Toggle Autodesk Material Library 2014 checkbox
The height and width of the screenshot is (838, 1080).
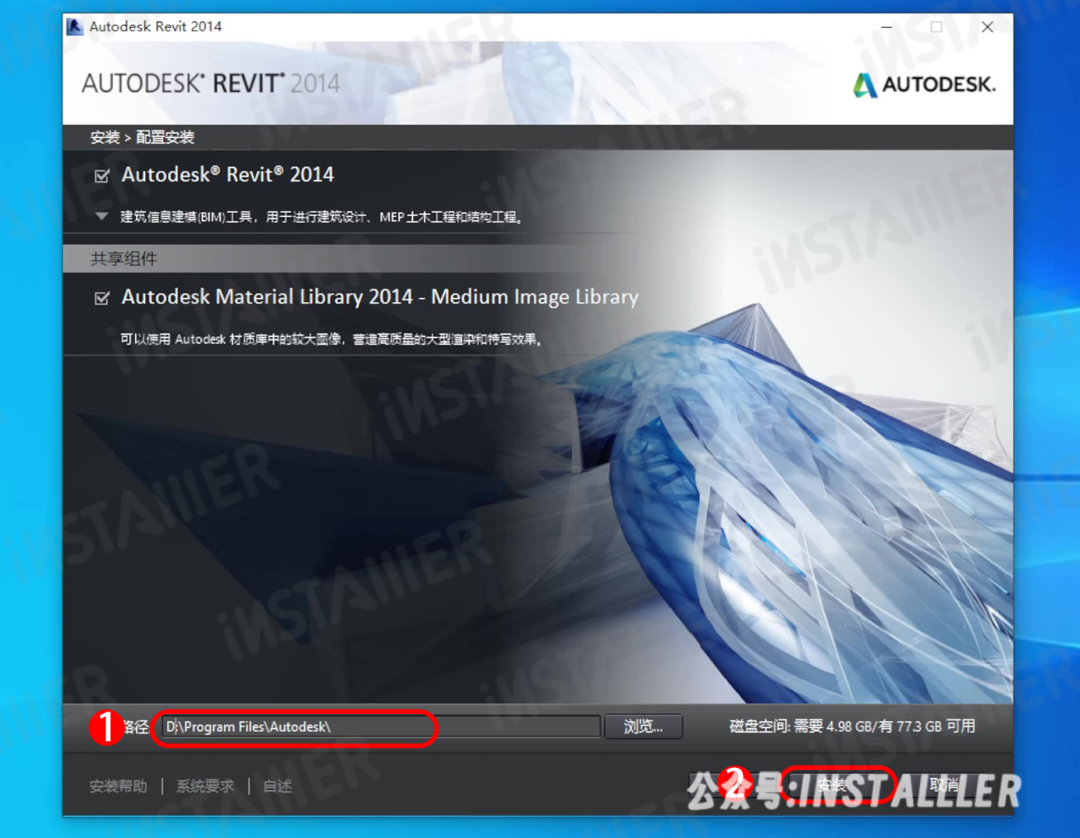(102, 298)
